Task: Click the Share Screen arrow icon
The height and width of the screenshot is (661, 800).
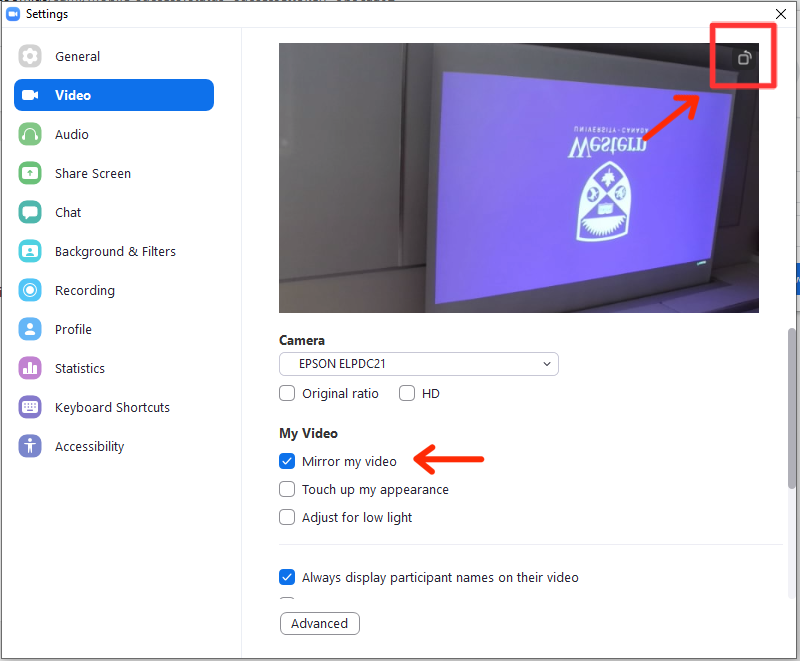Action: tap(30, 173)
